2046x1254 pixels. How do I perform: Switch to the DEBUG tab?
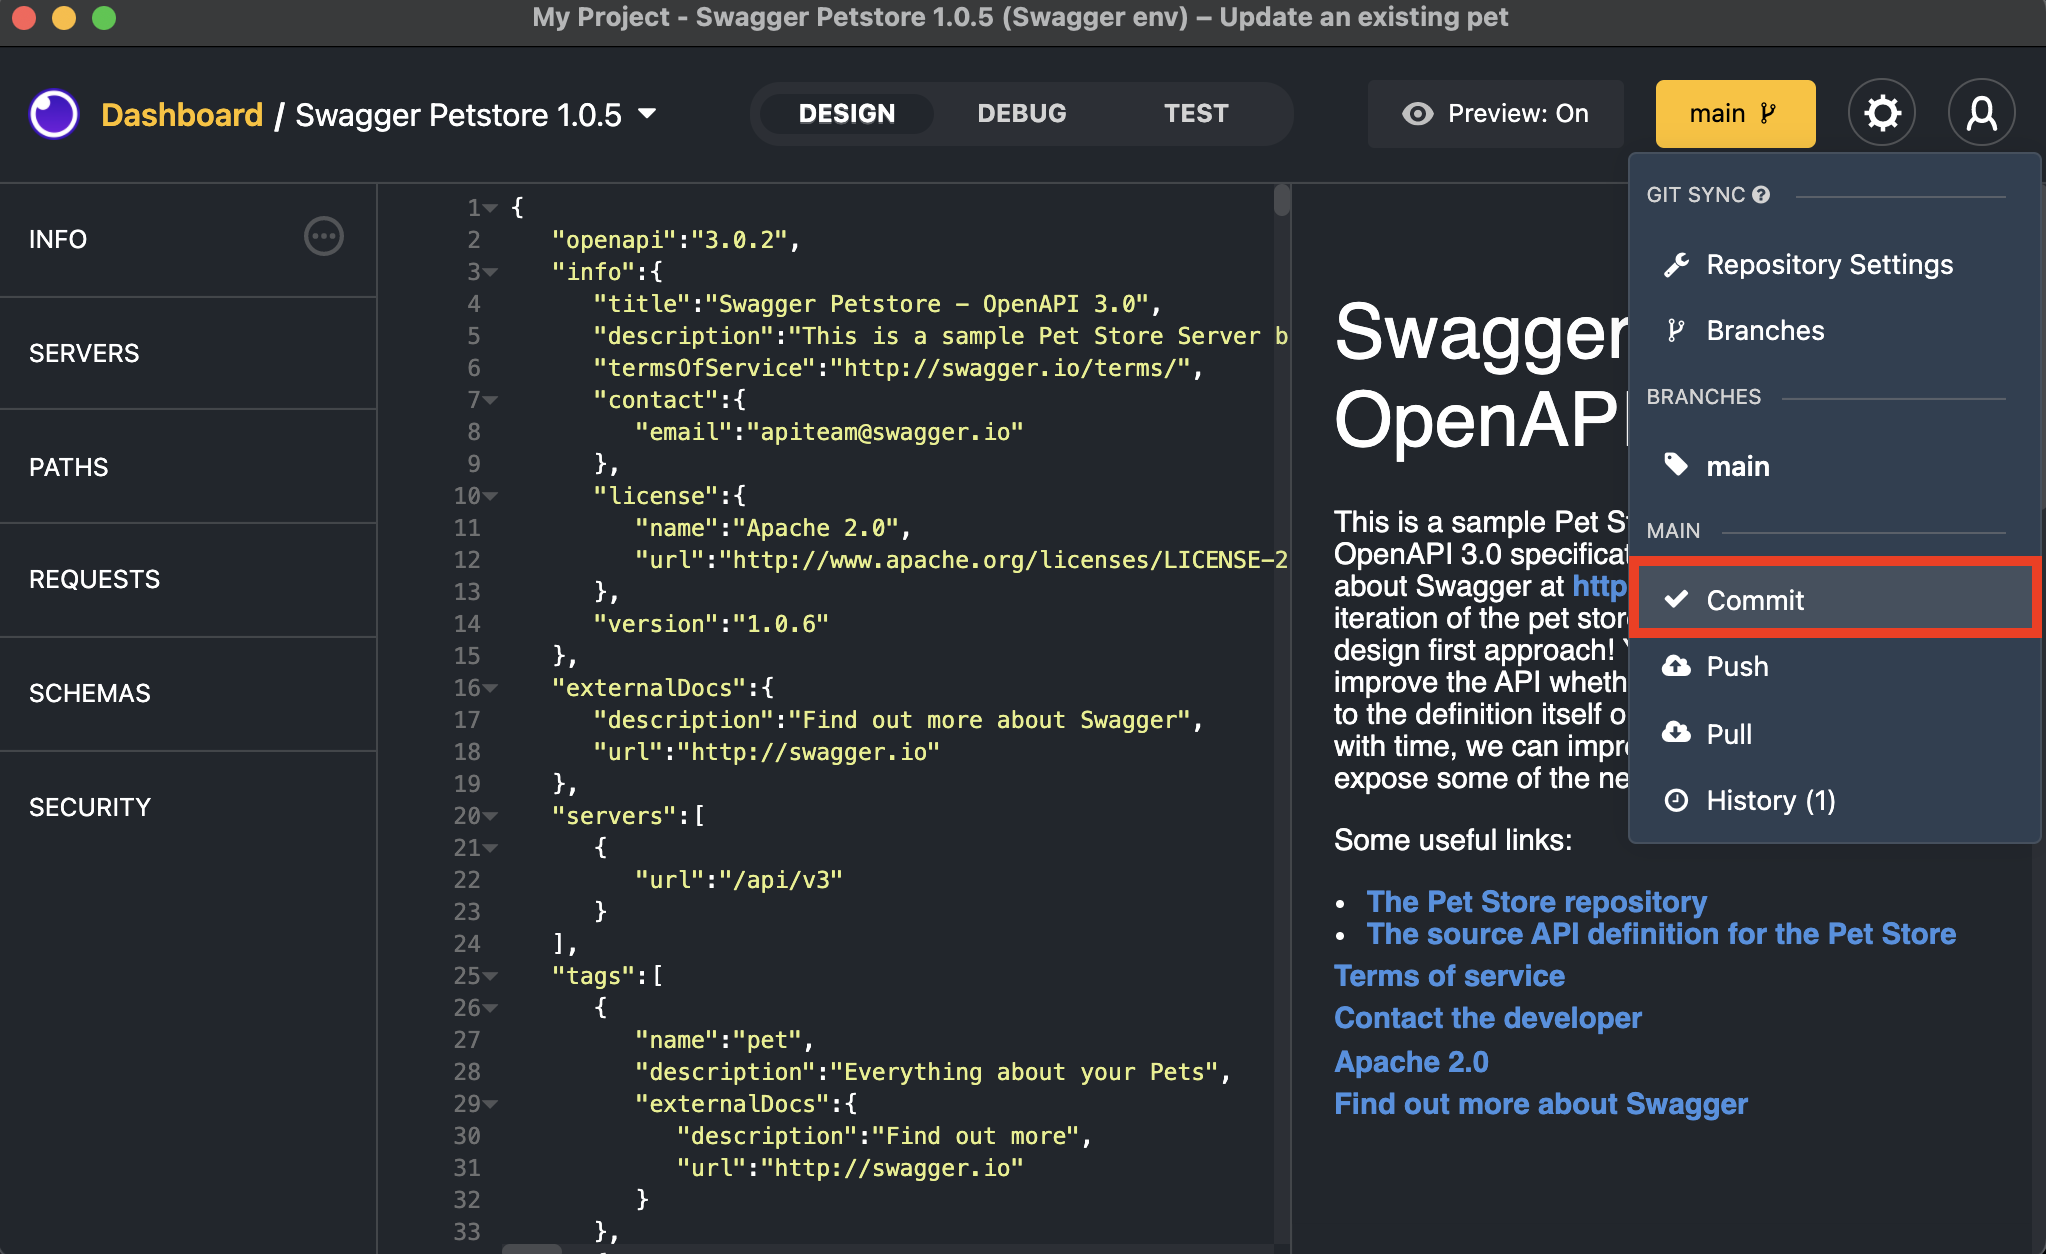coord(1021,114)
